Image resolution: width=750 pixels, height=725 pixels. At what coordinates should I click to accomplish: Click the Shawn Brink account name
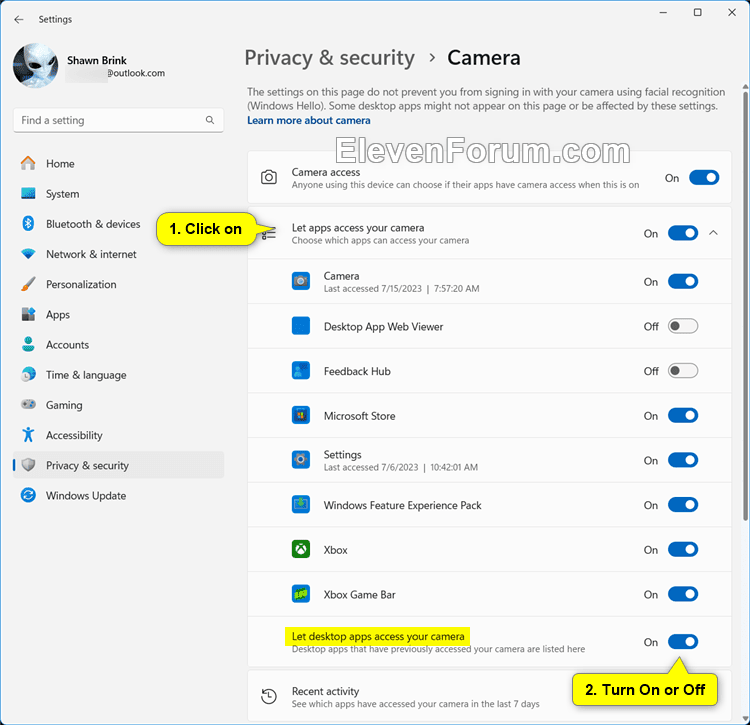click(97, 60)
